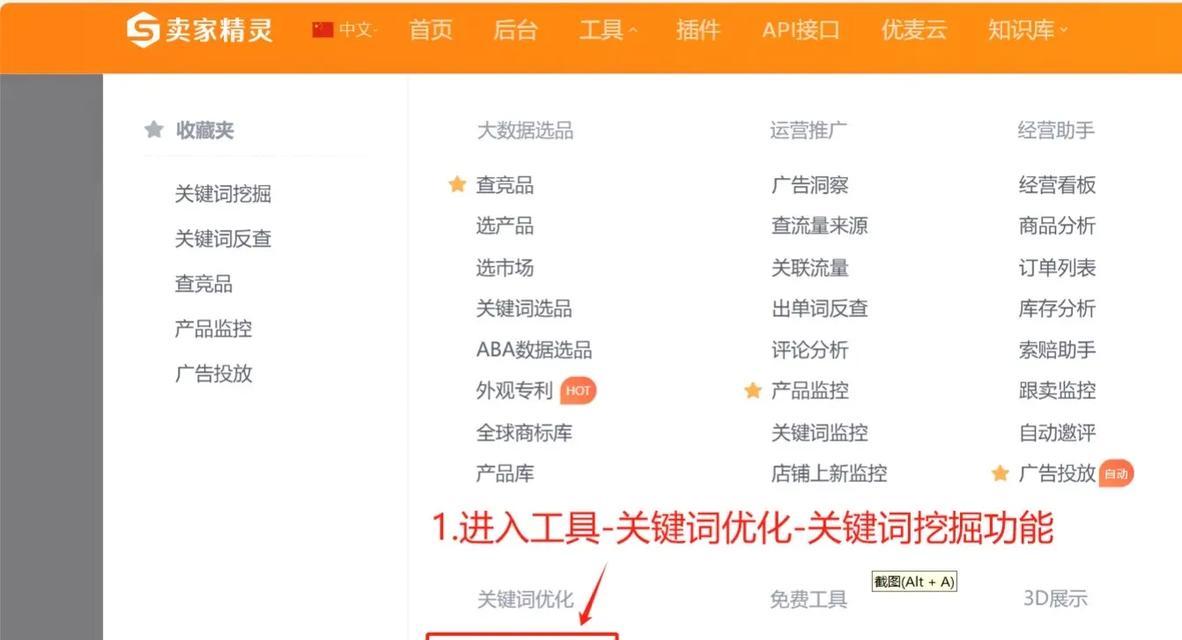Open the 关联流量 tool
Viewport: 1182px width, 640px height.
[x=810, y=268]
